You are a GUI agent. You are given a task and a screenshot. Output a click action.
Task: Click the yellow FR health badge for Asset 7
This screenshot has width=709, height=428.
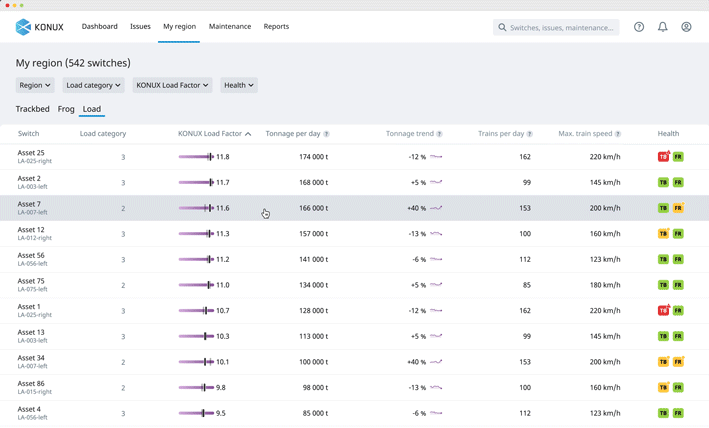(678, 208)
